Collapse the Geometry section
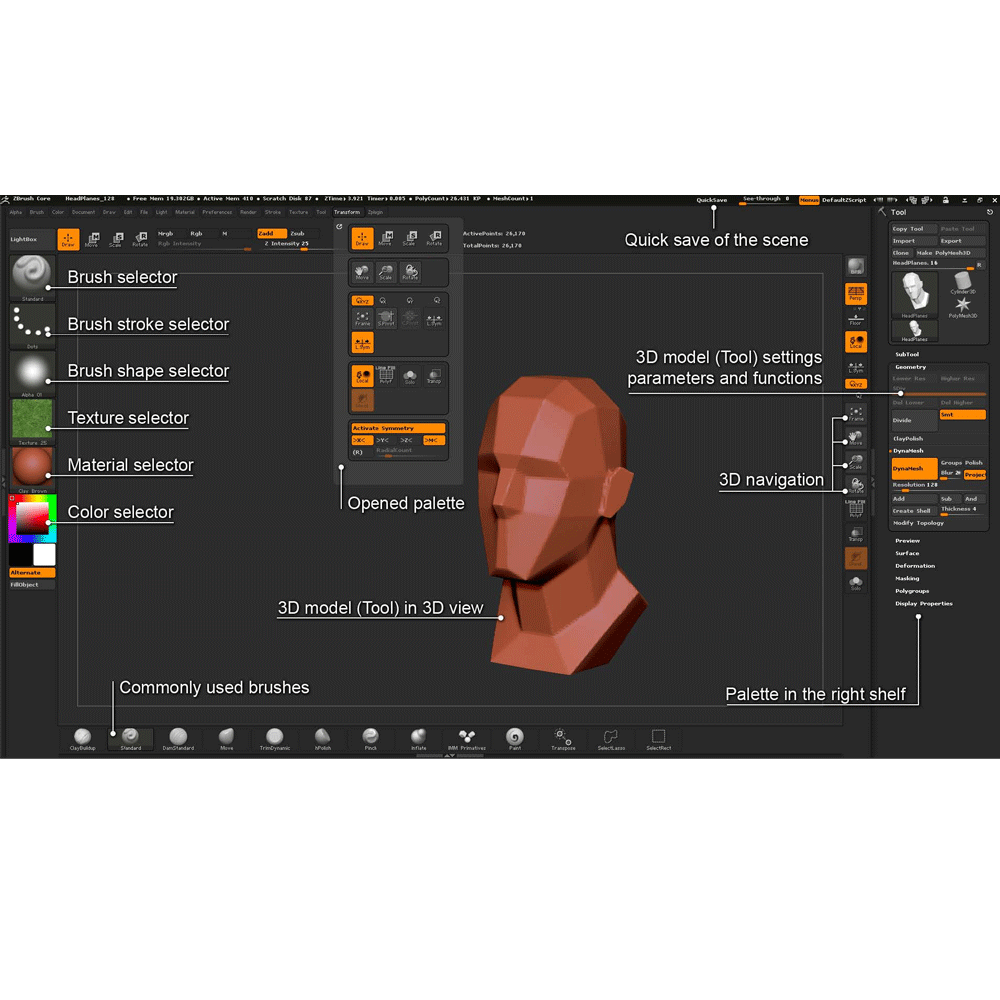The height and width of the screenshot is (1000, 1000). click(910, 367)
